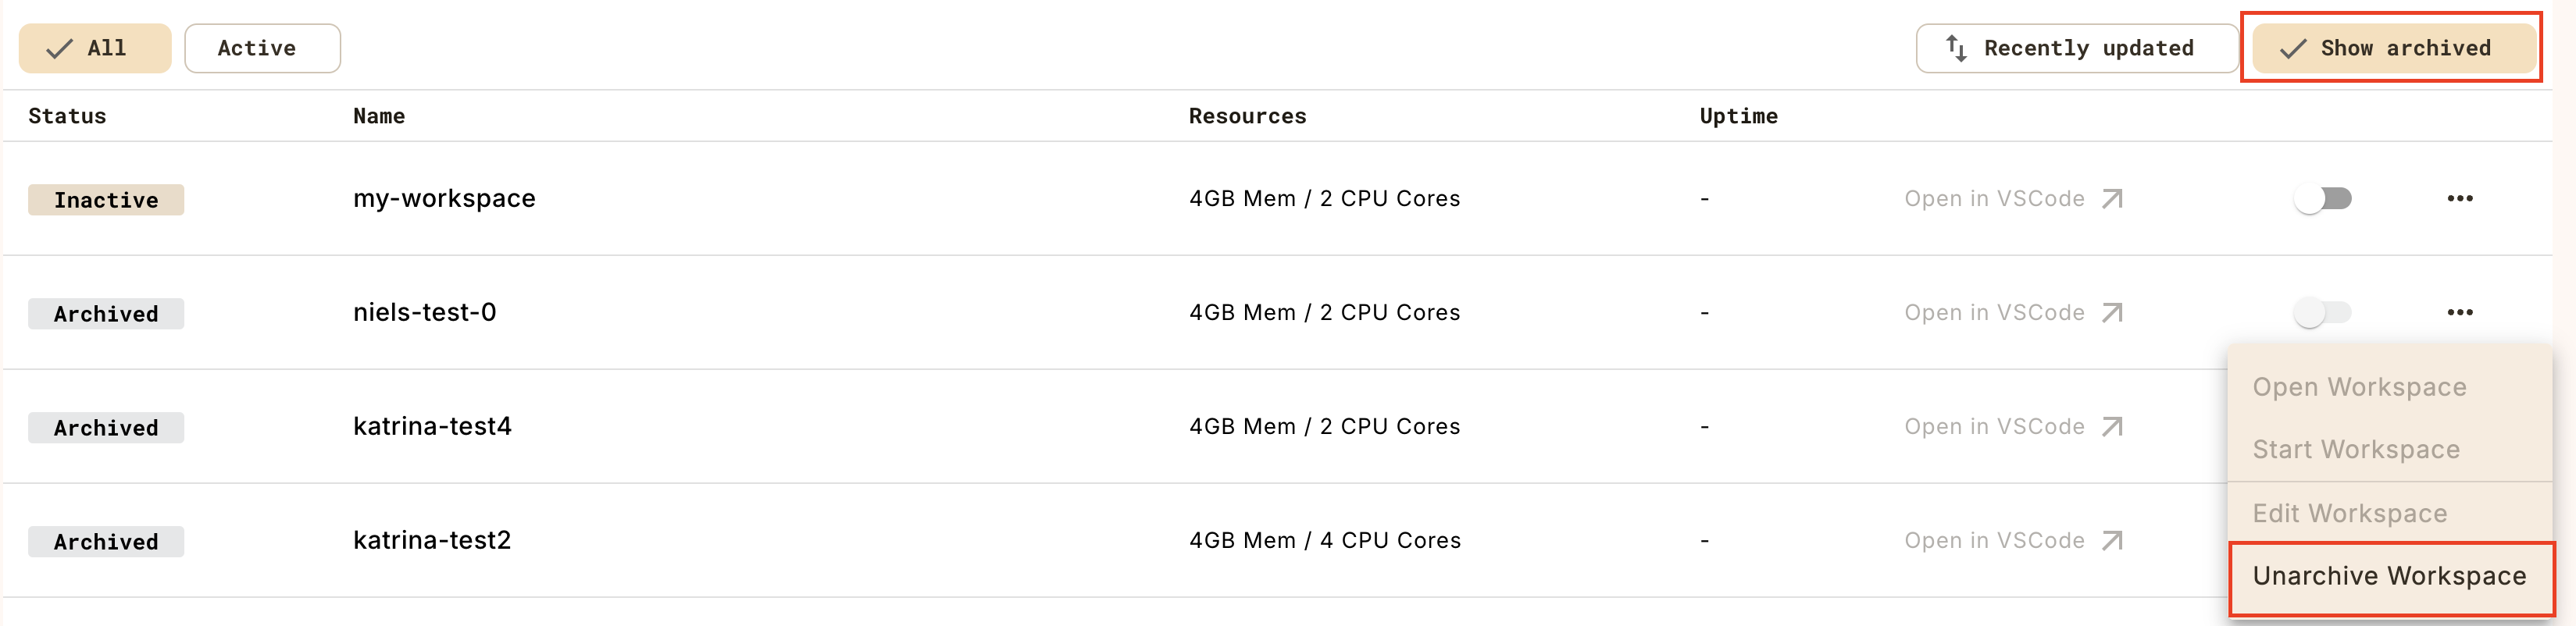
Task: Open my-workspace in VSCode
Action: 1993,199
